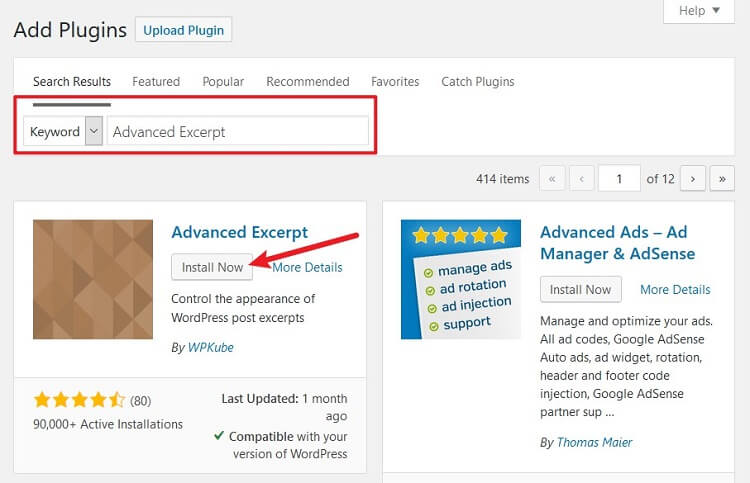
Task: Focus the plugin search text field
Action: click(x=238, y=131)
